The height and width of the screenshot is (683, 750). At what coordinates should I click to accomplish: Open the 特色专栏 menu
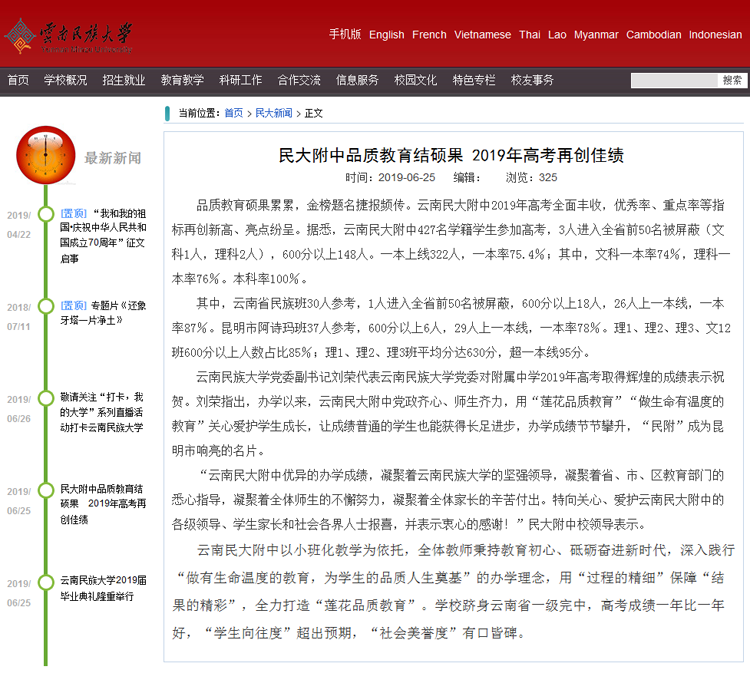474,80
